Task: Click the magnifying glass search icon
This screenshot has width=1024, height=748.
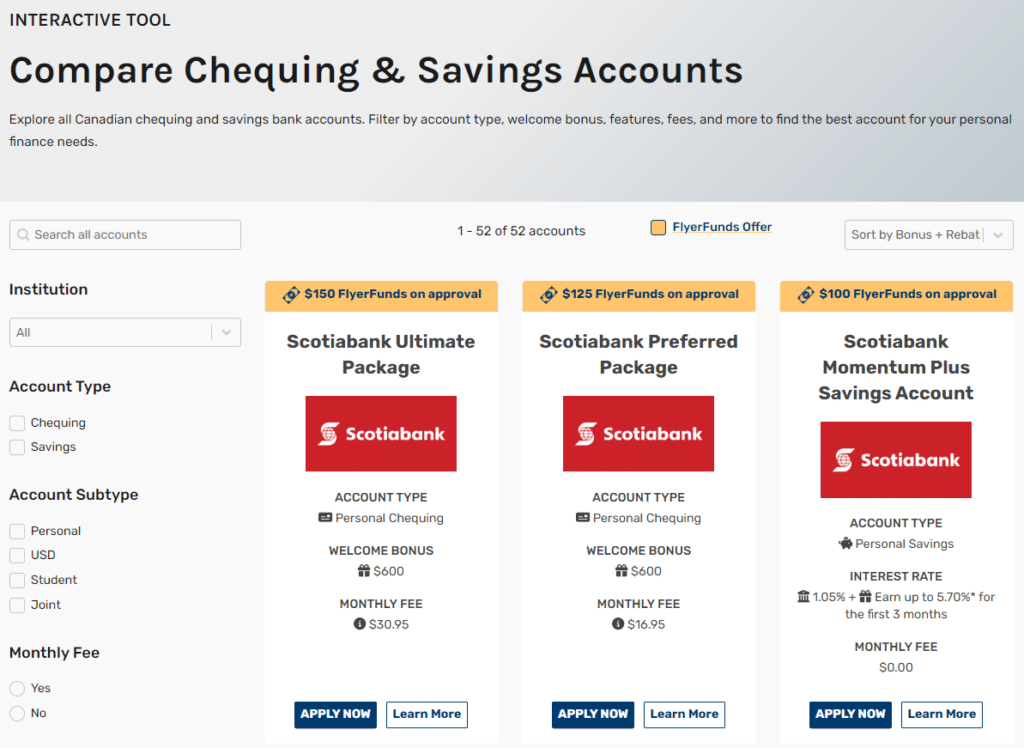Action: [23, 234]
